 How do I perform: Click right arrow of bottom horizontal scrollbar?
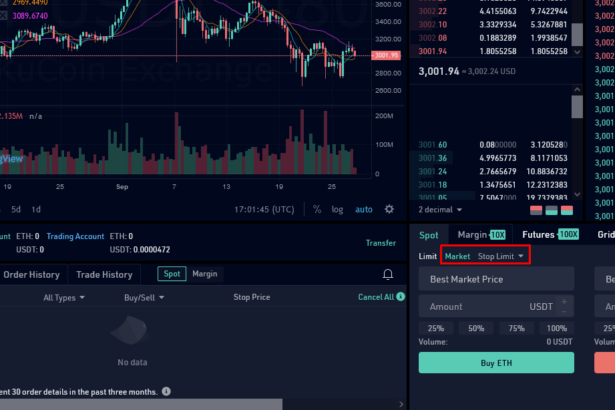[401, 404]
